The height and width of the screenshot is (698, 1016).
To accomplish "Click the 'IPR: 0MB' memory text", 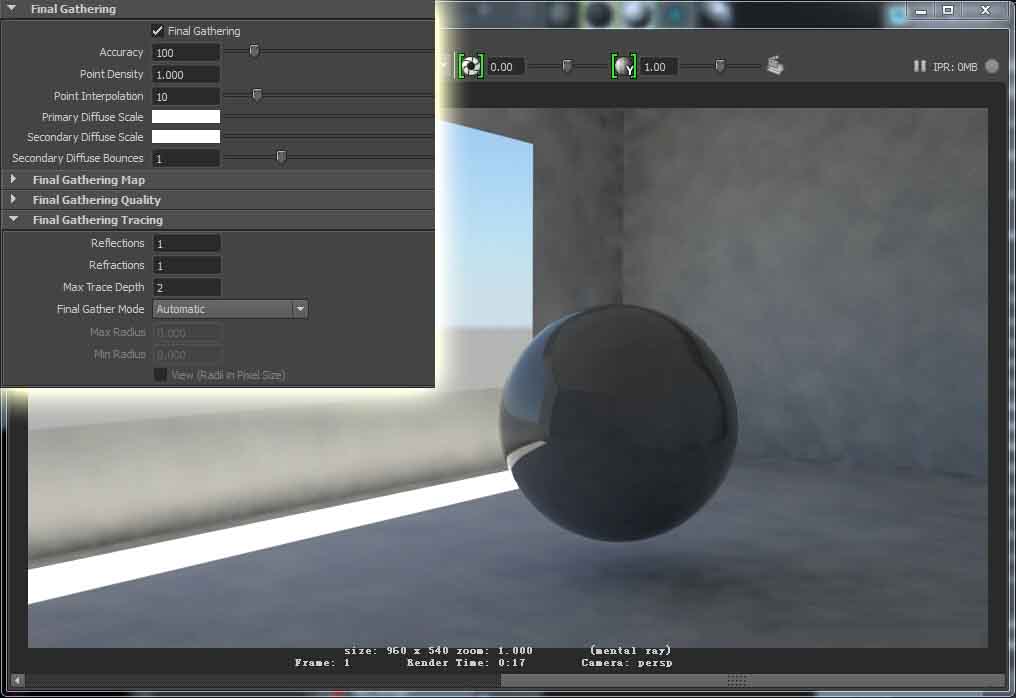I will (x=955, y=67).
